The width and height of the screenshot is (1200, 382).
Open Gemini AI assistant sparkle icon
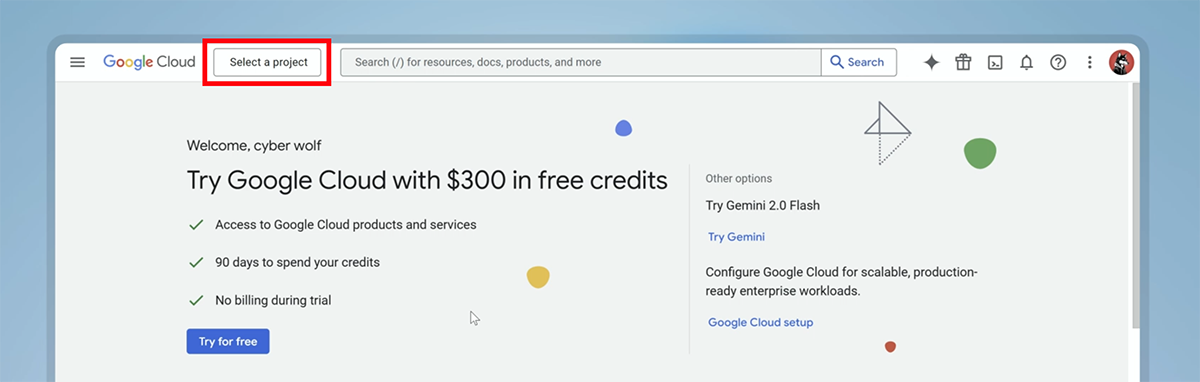click(931, 62)
